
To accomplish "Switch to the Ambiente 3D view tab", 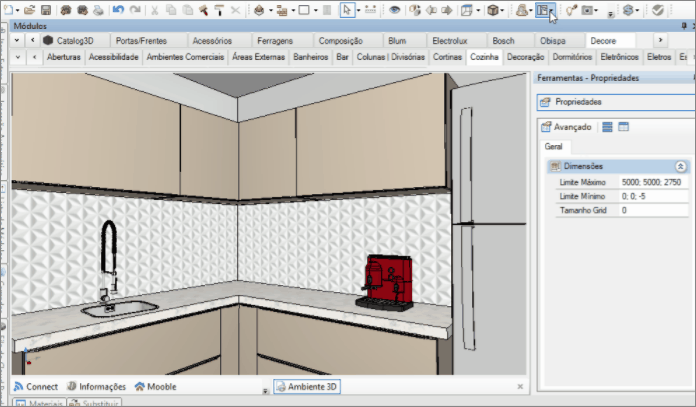I will coord(307,387).
